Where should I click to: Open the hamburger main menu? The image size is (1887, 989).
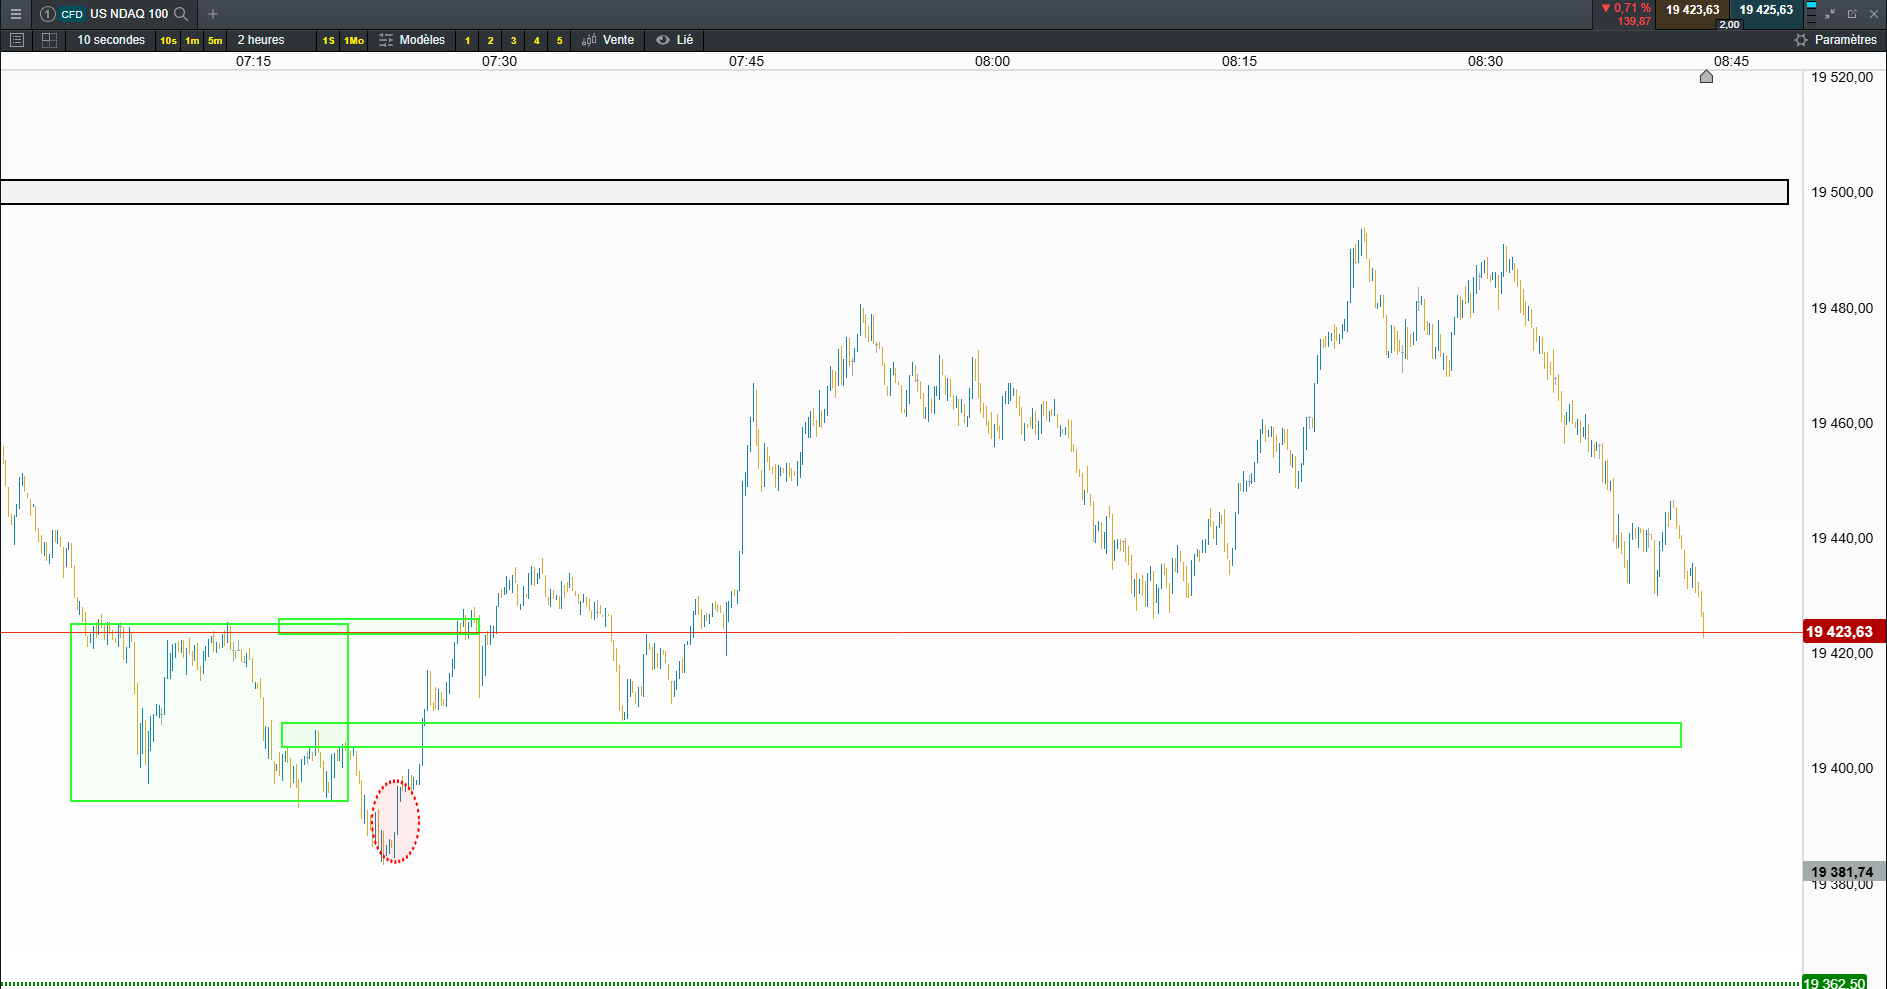click(x=15, y=14)
